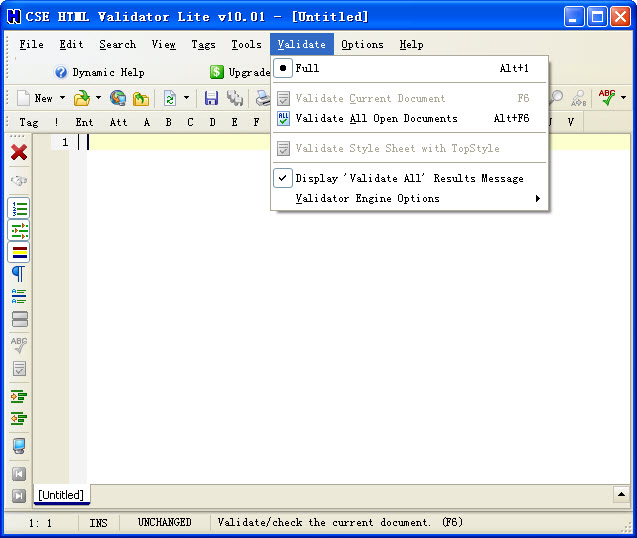The width and height of the screenshot is (637, 538).
Task: Click the red X icon in the left sidebar
Action: coord(19,152)
